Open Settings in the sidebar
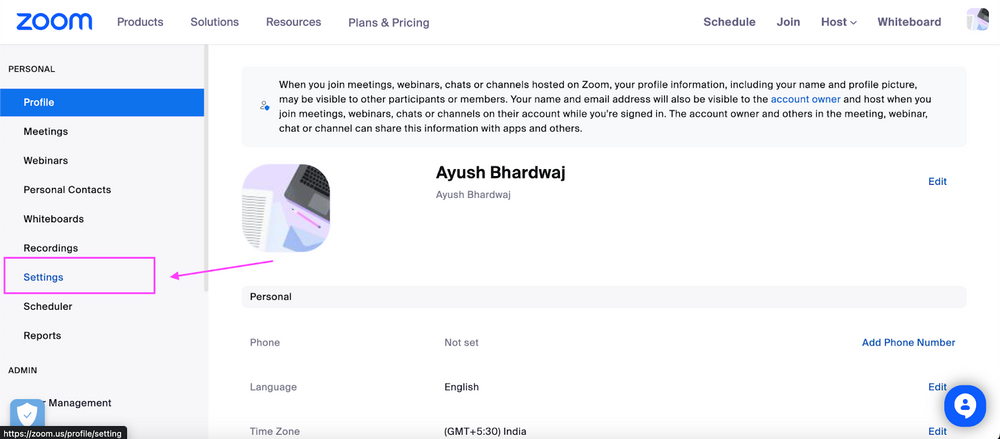This screenshot has width=1000, height=439. tap(44, 277)
